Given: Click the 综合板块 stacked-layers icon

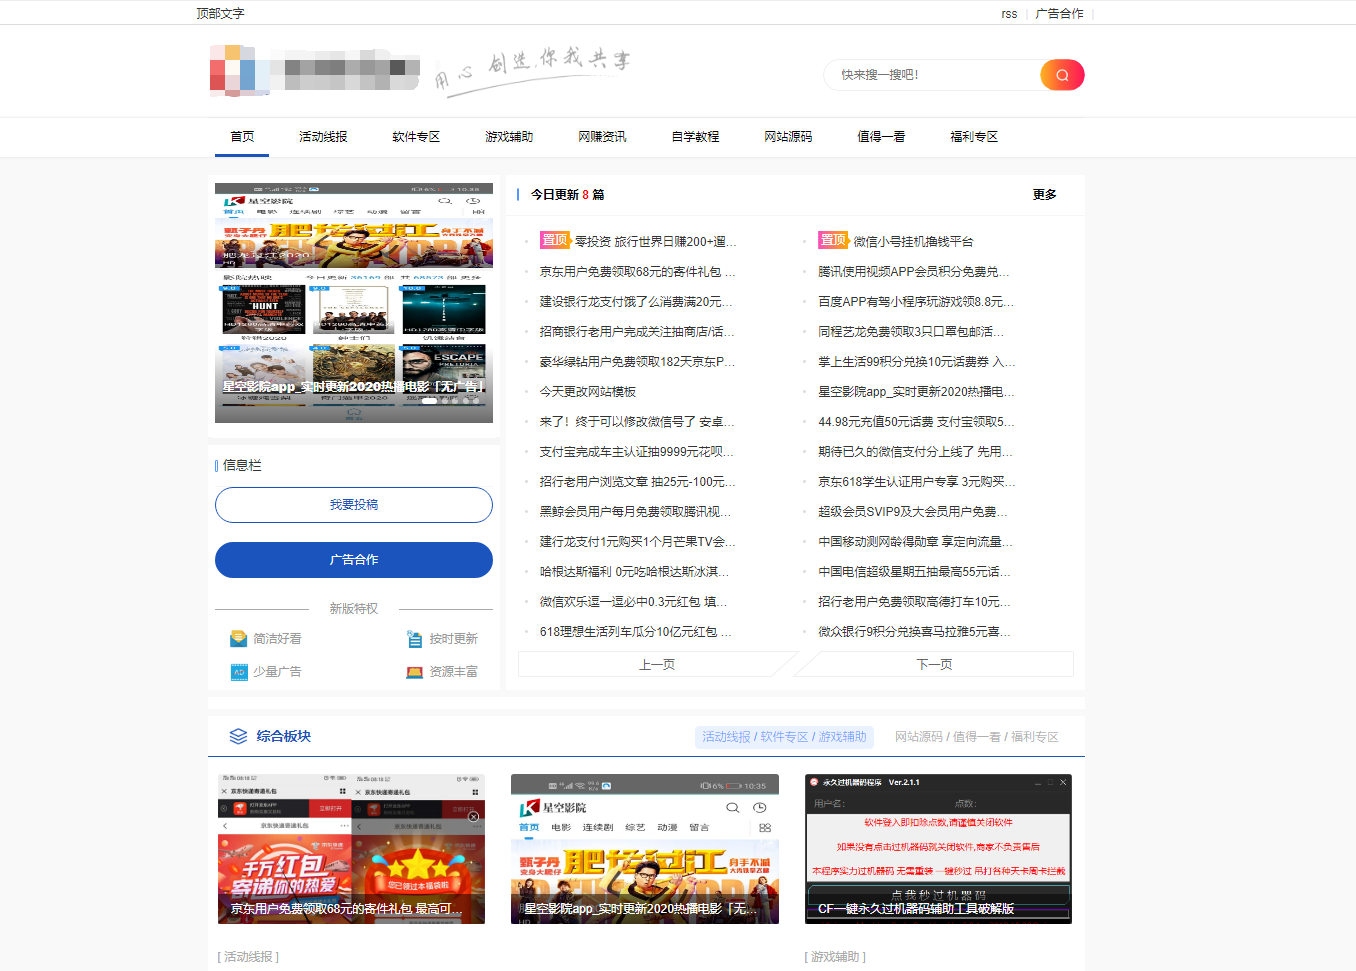Looking at the screenshot, I should point(237,736).
